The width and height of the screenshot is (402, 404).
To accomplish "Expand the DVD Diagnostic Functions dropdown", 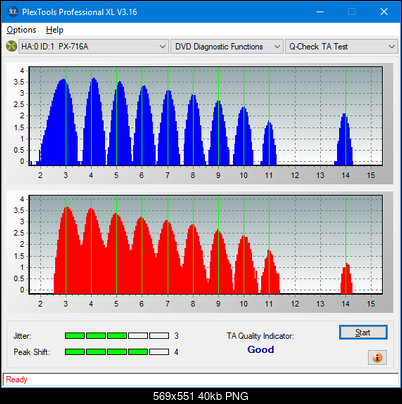I will point(227,47).
